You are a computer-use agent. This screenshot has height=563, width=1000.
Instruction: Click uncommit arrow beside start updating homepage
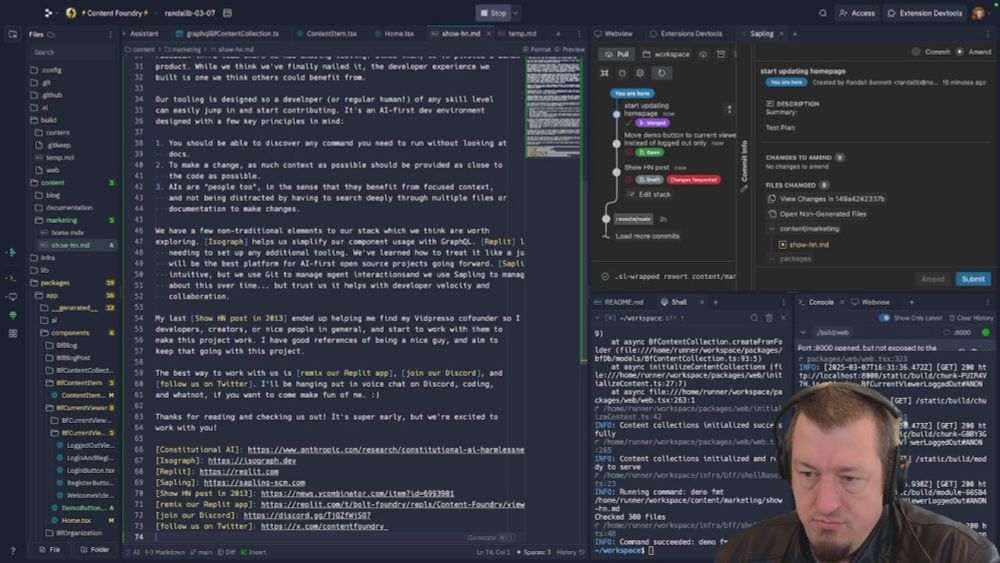pos(729,110)
